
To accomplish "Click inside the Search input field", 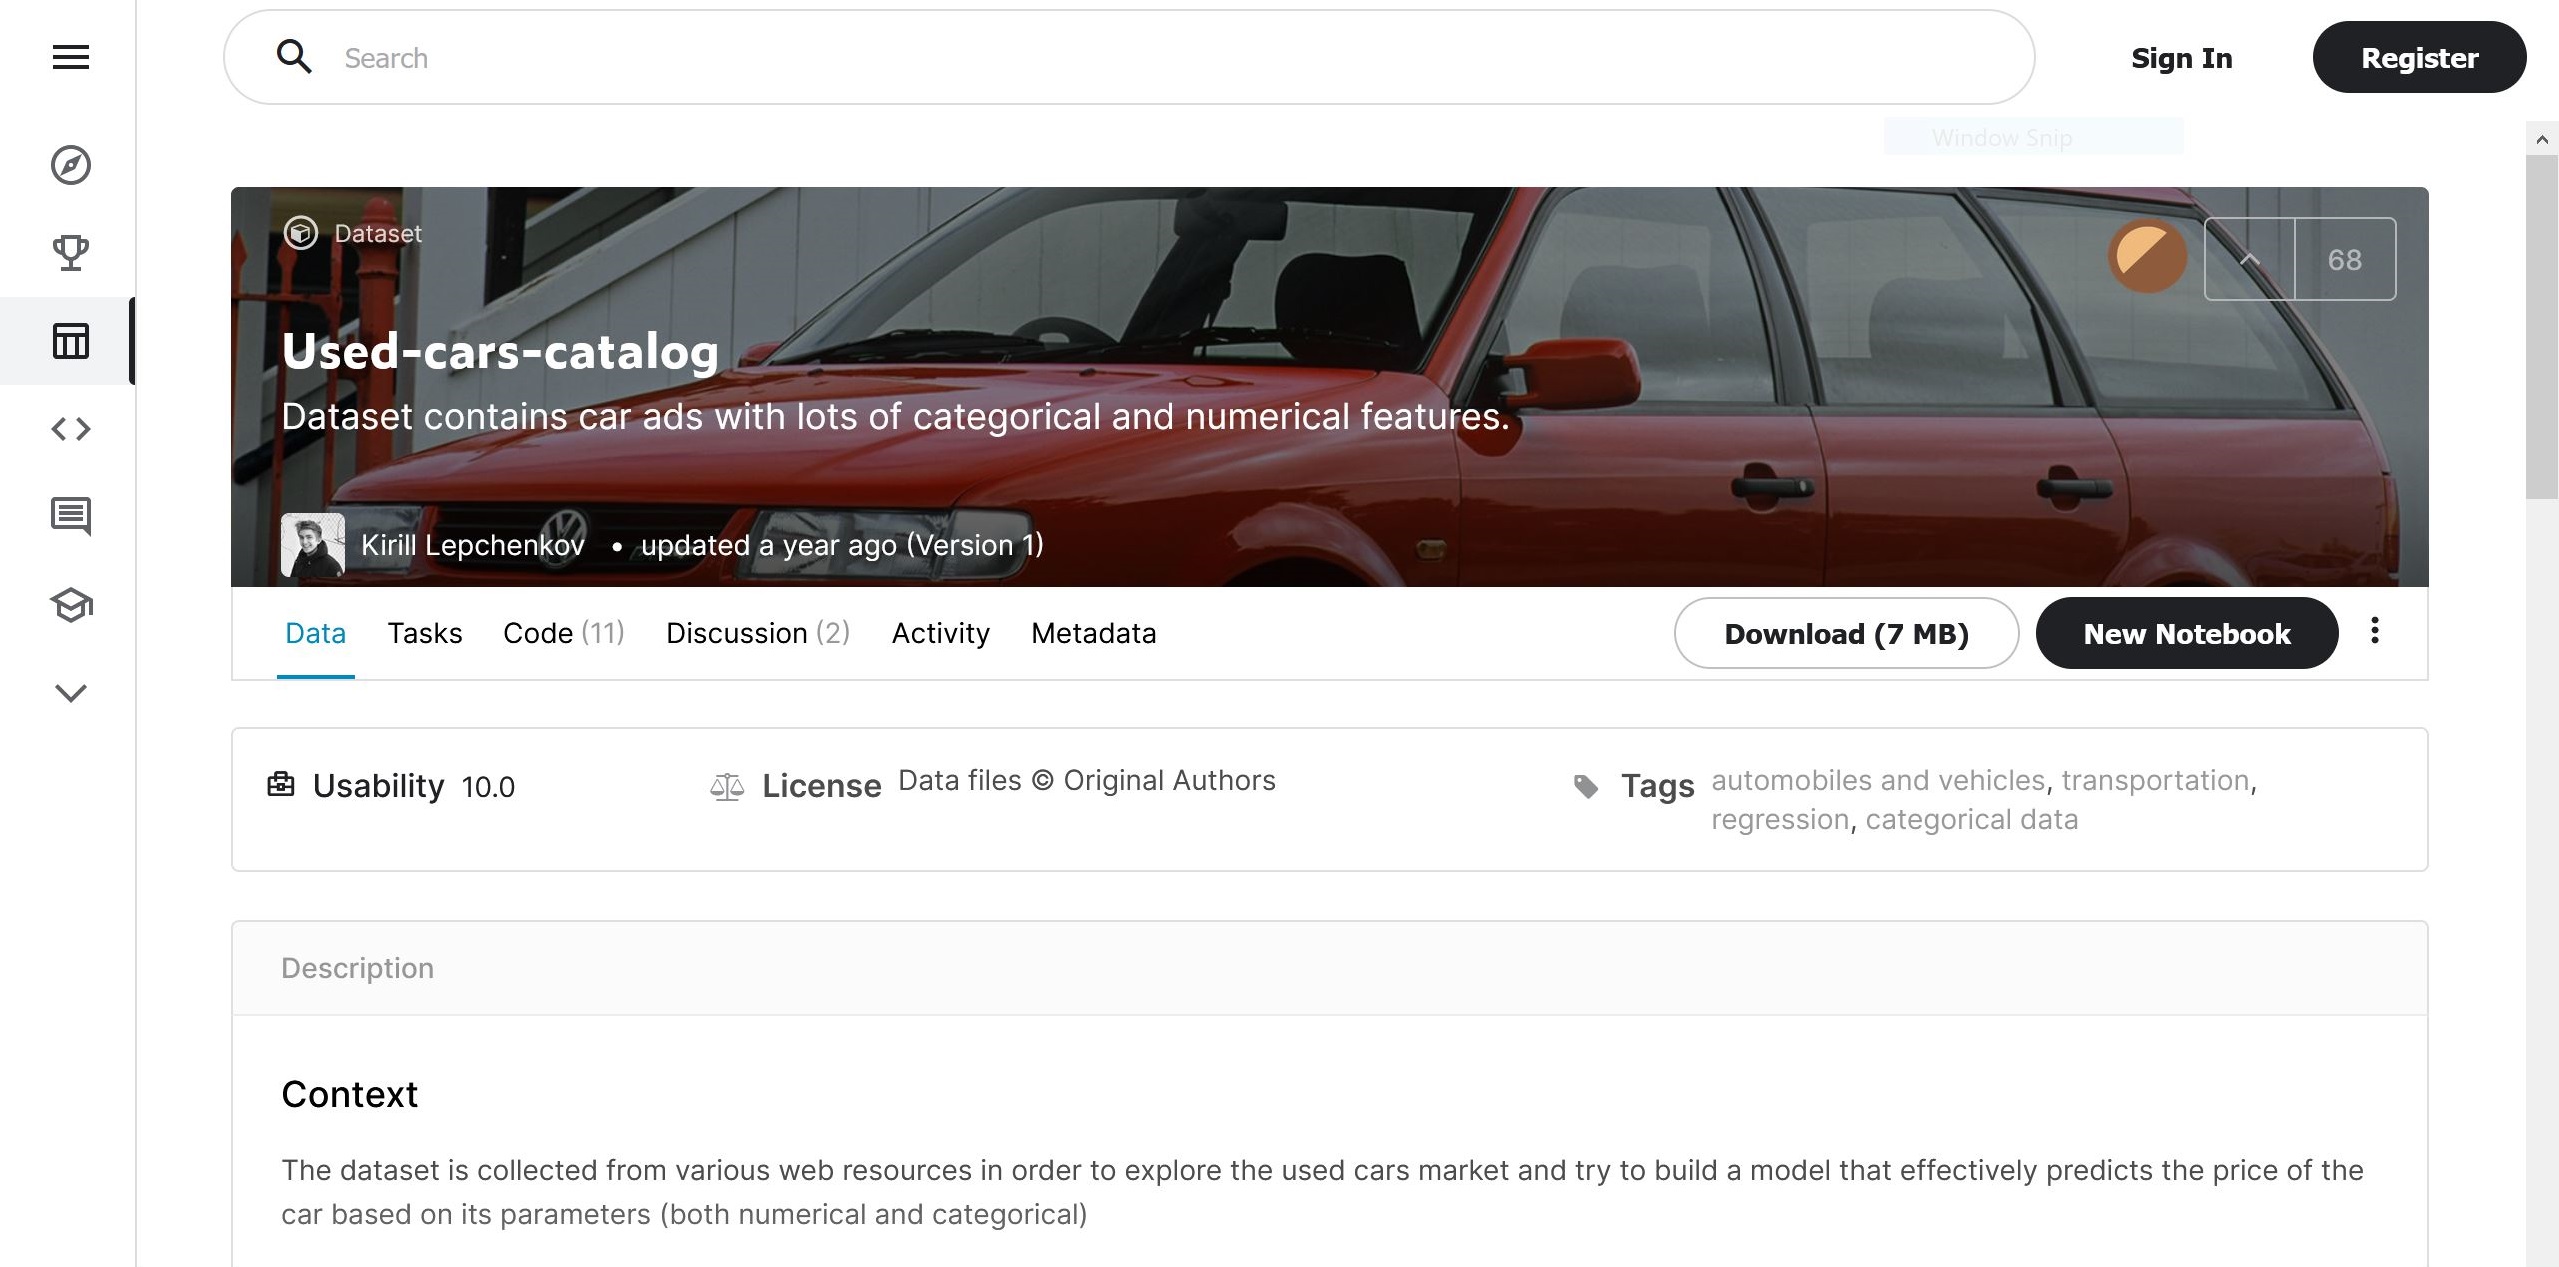I will [700, 57].
